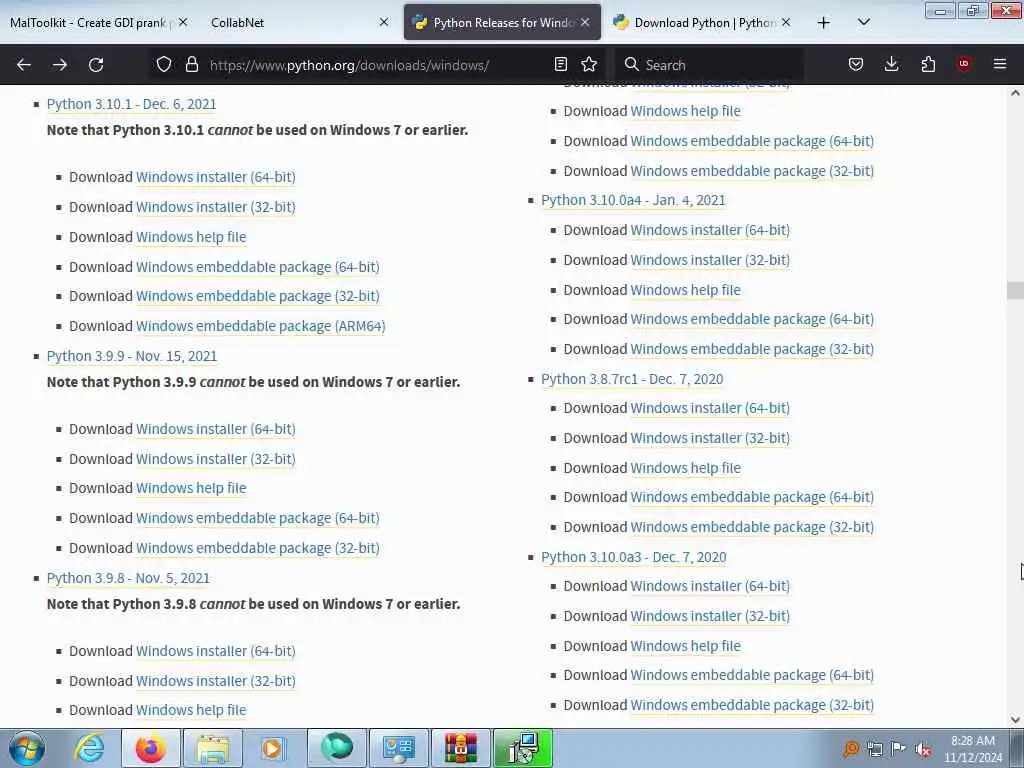Click the scrollbar up arrow
This screenshot has width=1024, height=768.
(x=1015, y=93)
